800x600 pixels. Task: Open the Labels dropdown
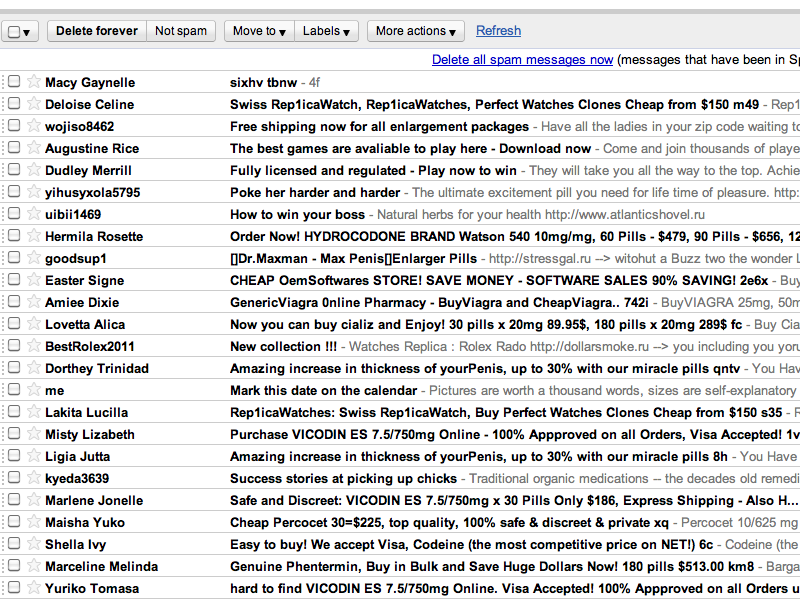[326, 31]
